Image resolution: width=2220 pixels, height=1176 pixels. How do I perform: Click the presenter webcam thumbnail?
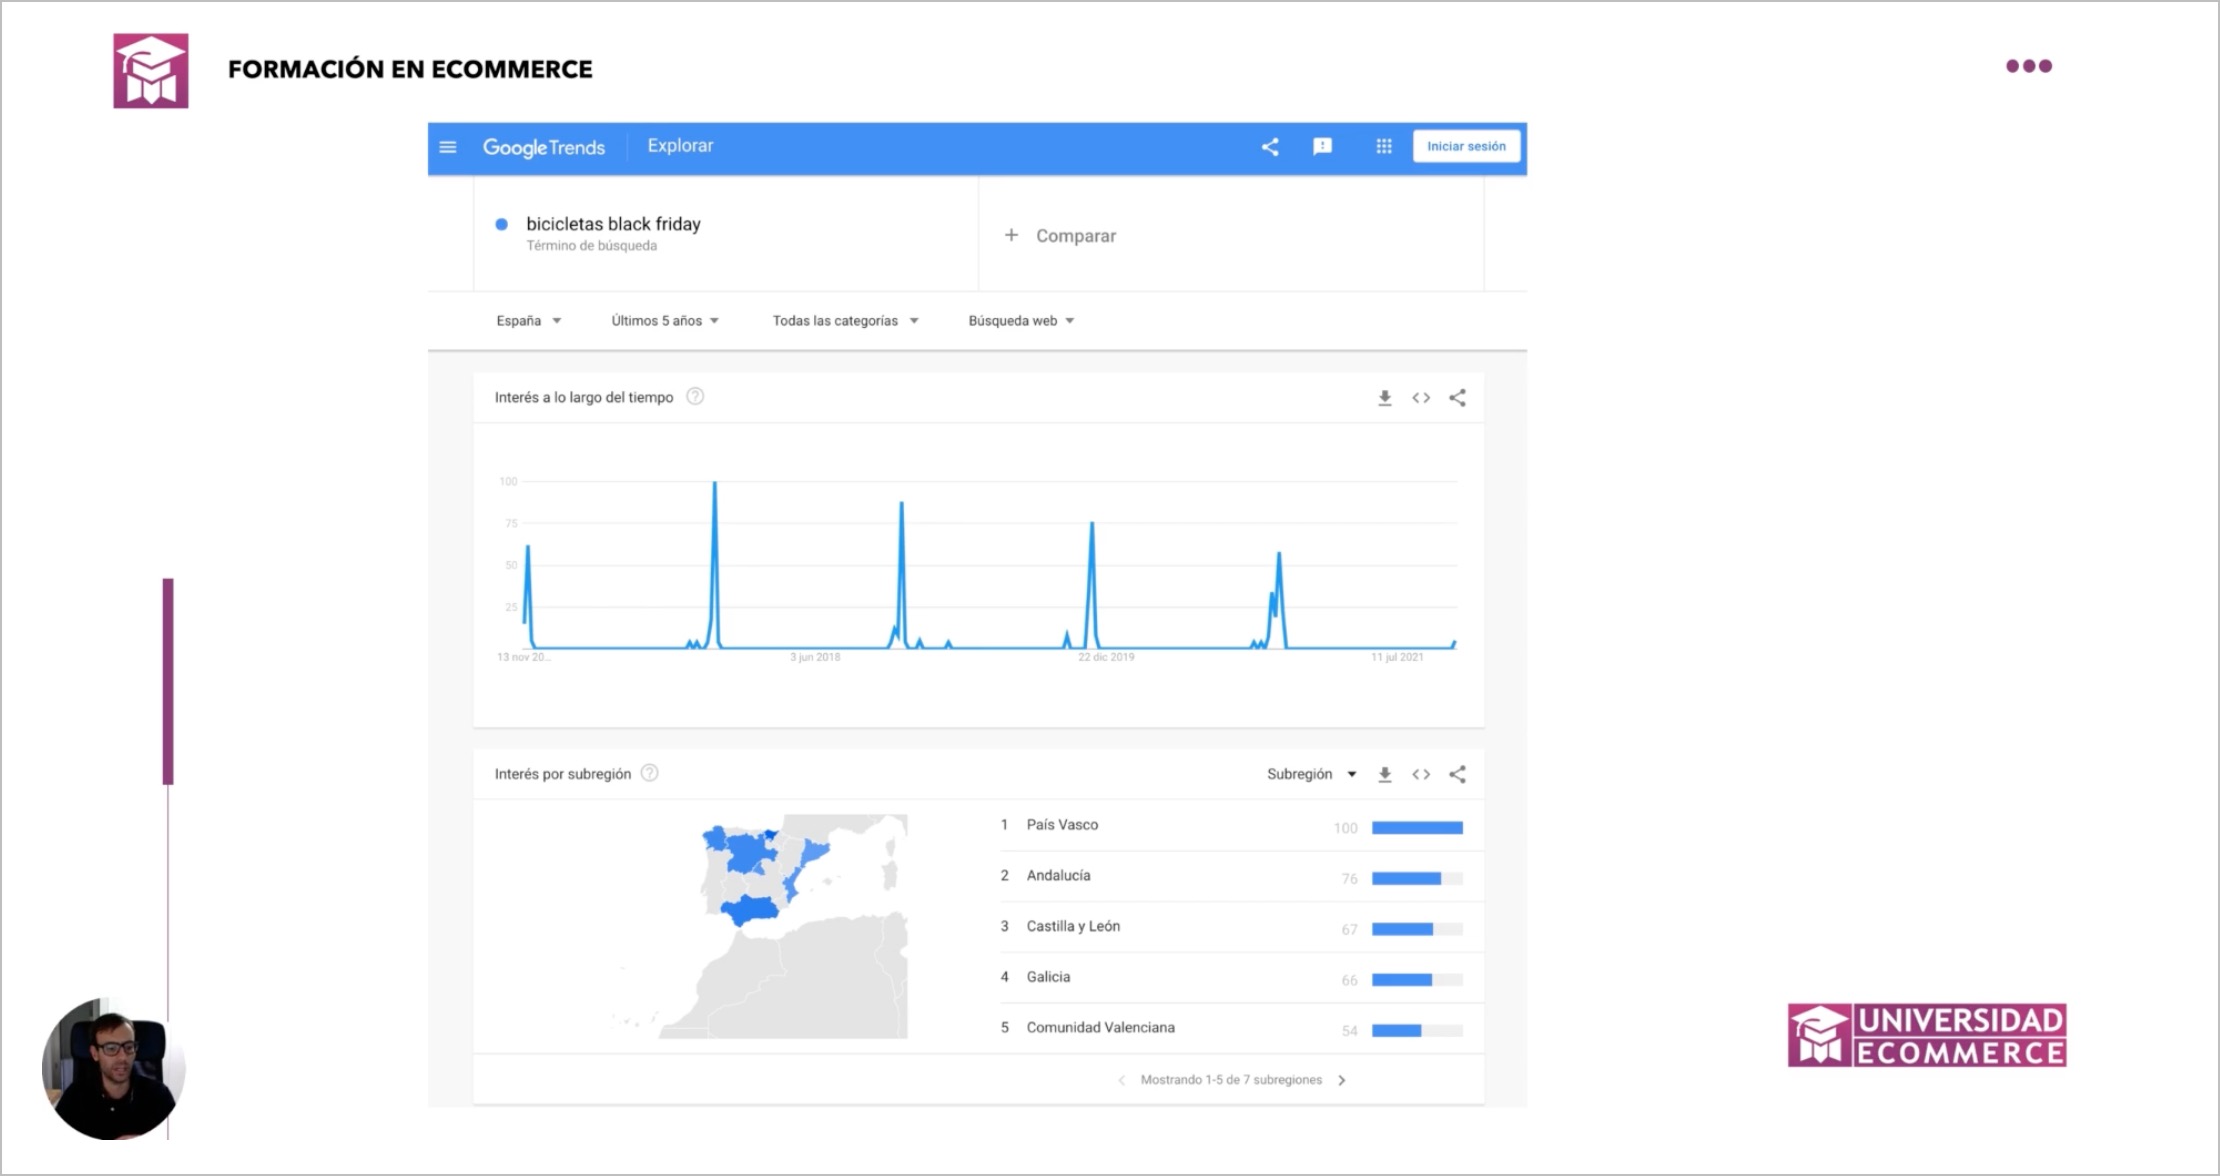click(x=113, y=1068)
